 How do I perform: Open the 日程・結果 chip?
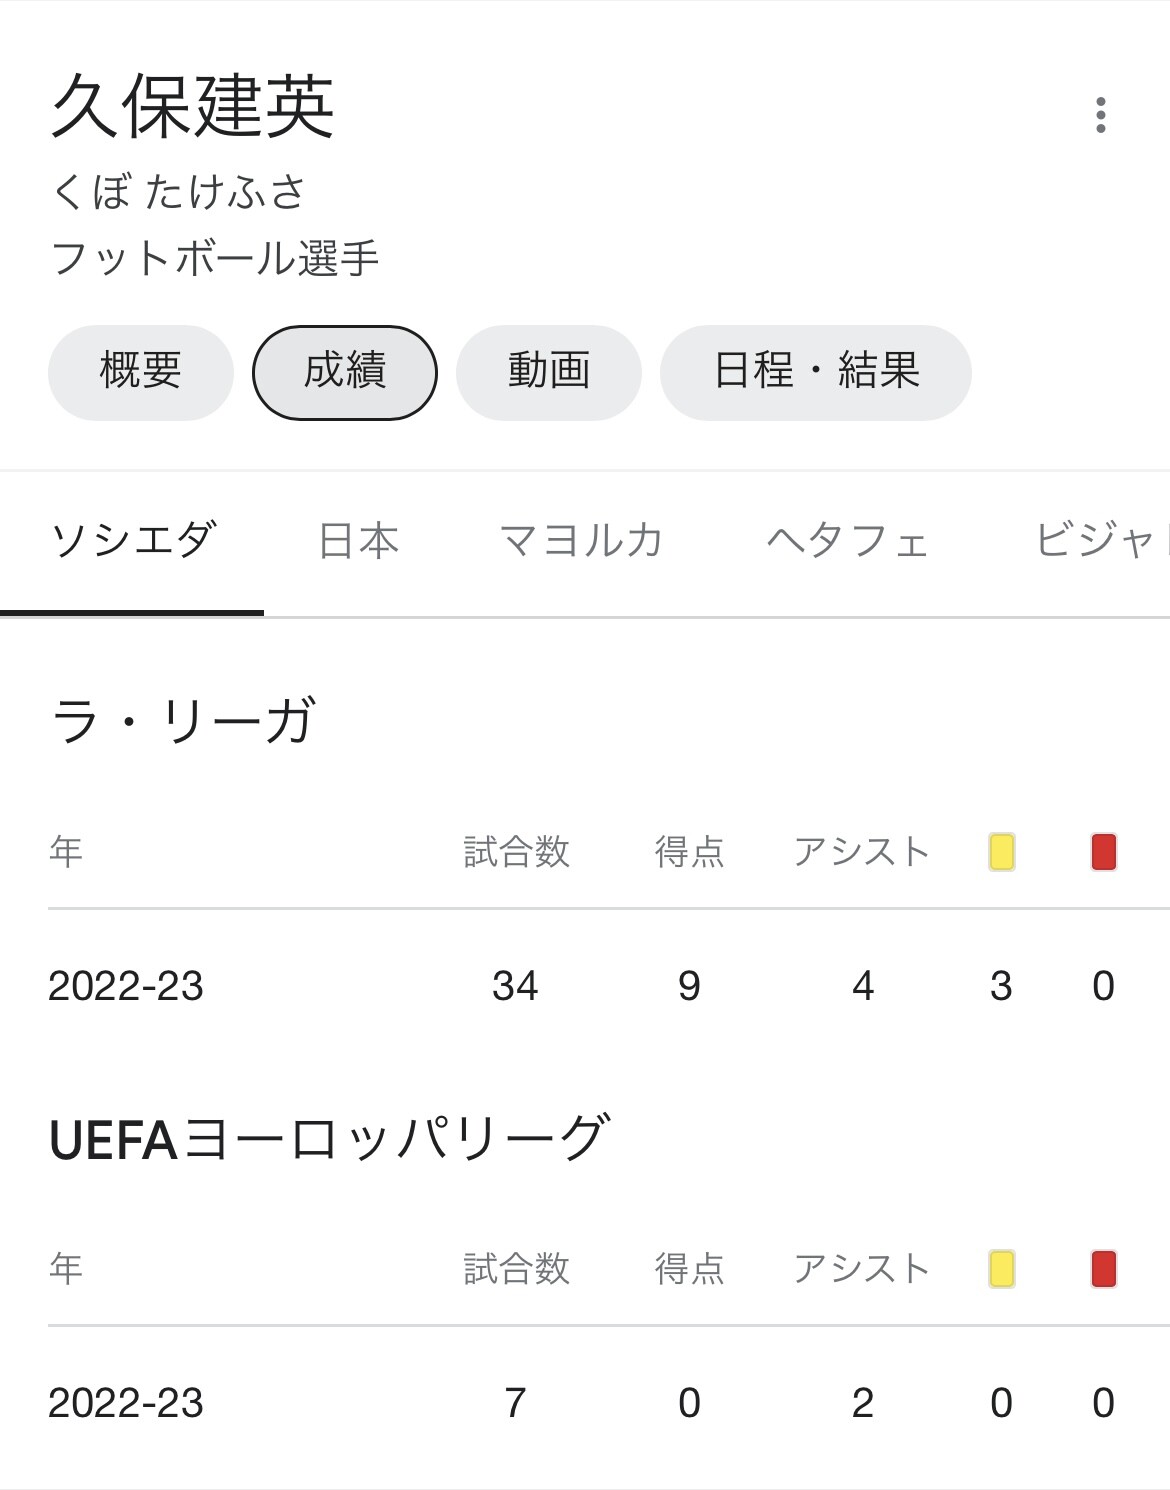816,372
